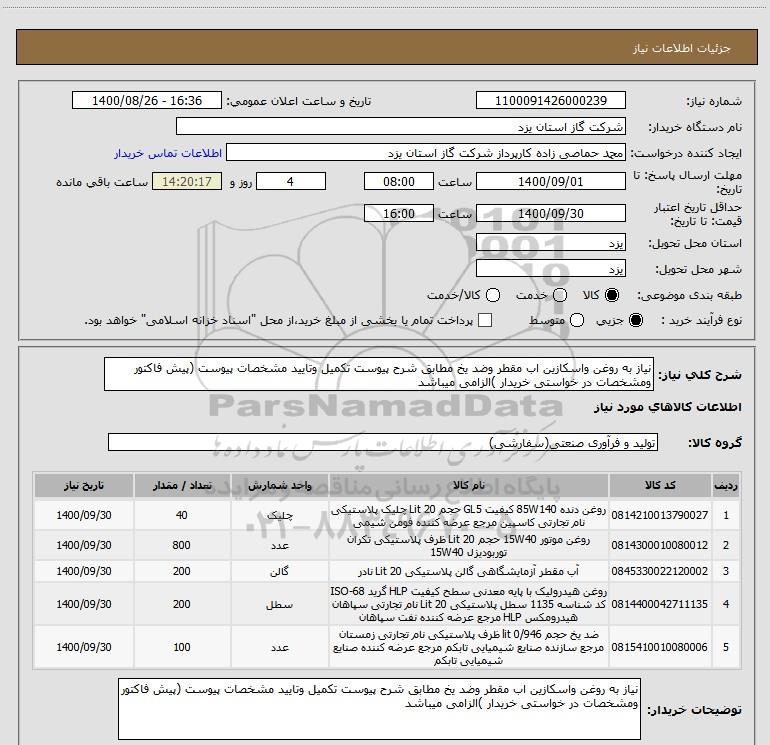Screen dimensions: 770x745
Task: Click unit cell سطل
Action: pyautogui.click(x=279, y=605)
